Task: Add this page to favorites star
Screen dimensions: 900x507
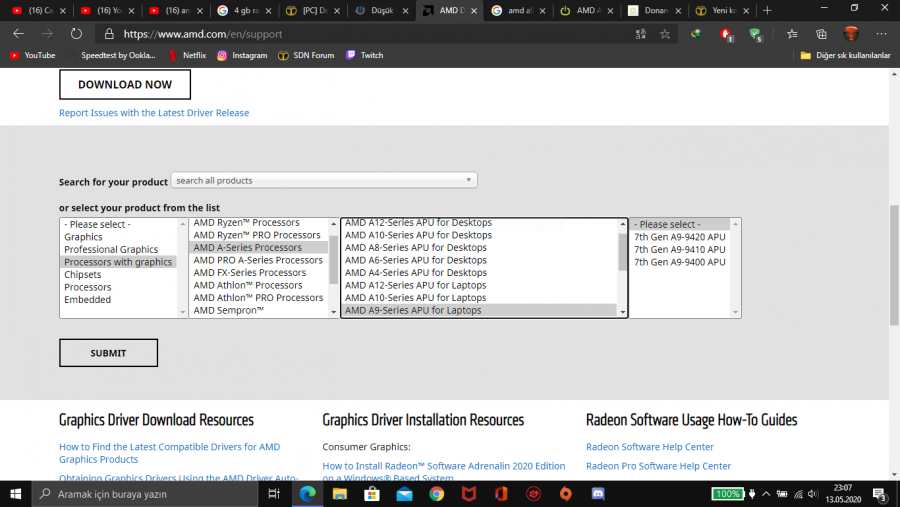Action: click(665, 34)
